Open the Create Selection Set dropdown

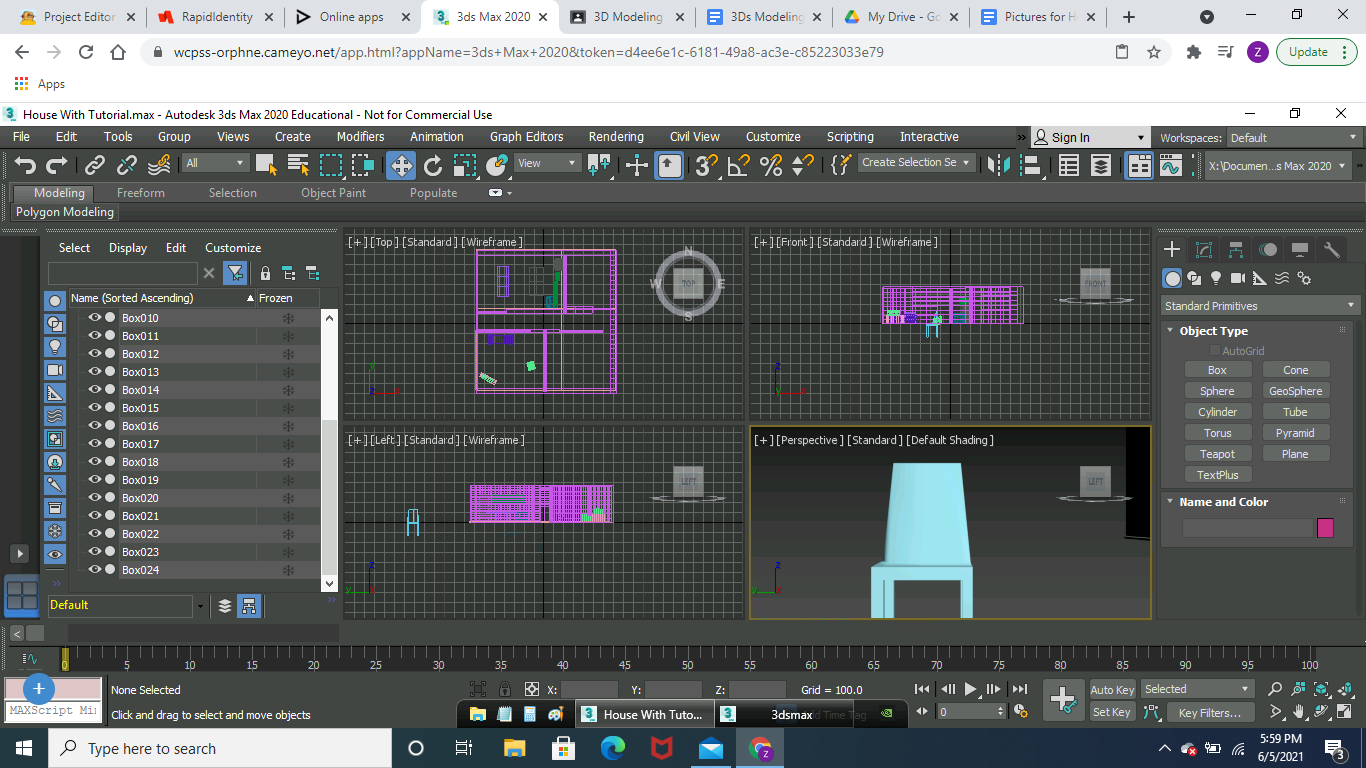916,162
